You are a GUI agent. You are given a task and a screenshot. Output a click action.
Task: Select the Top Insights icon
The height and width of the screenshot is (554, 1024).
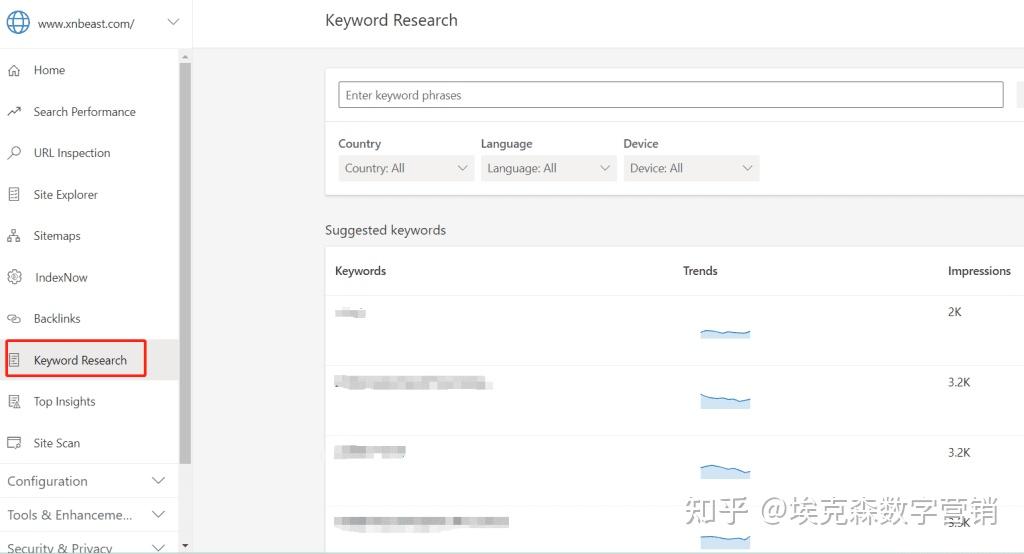(14, 402)
